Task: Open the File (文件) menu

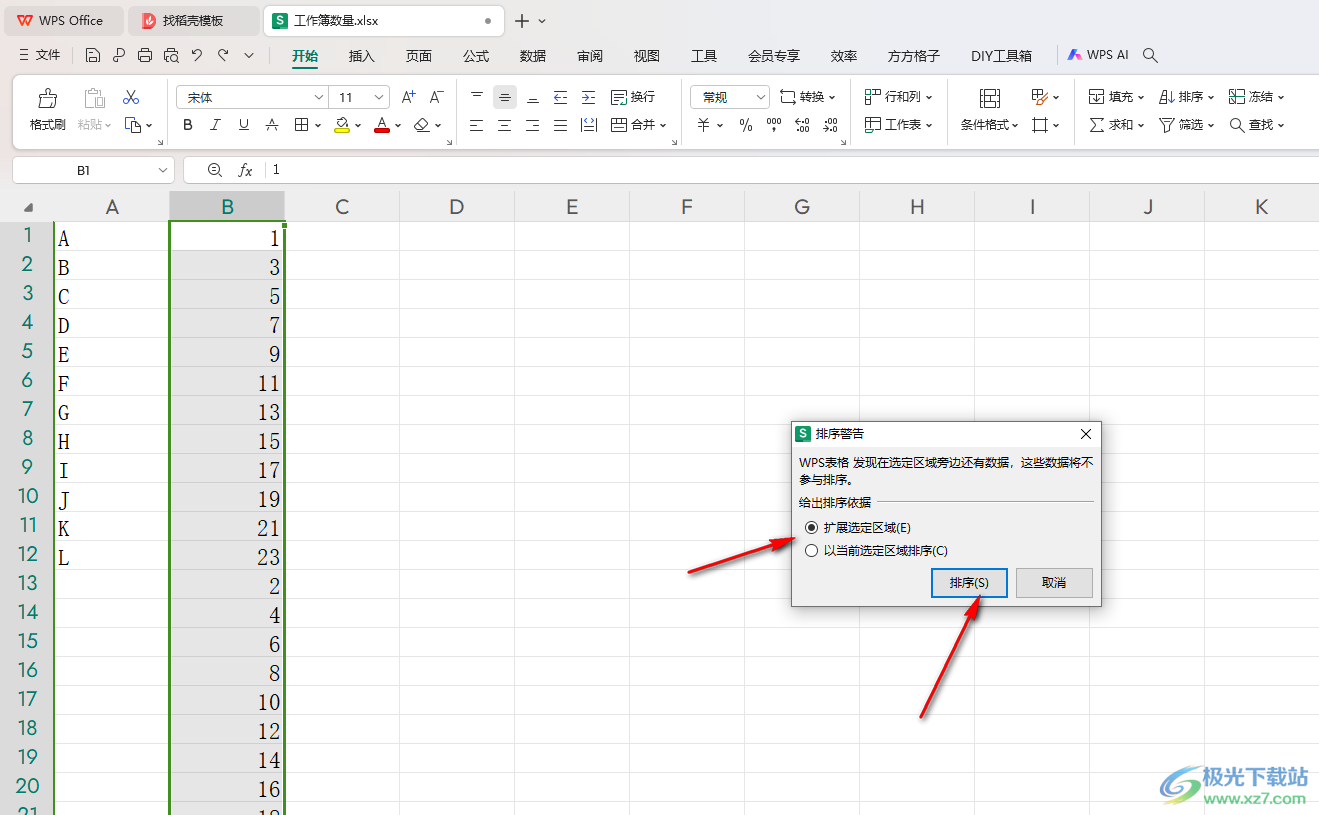Action: 40,55
